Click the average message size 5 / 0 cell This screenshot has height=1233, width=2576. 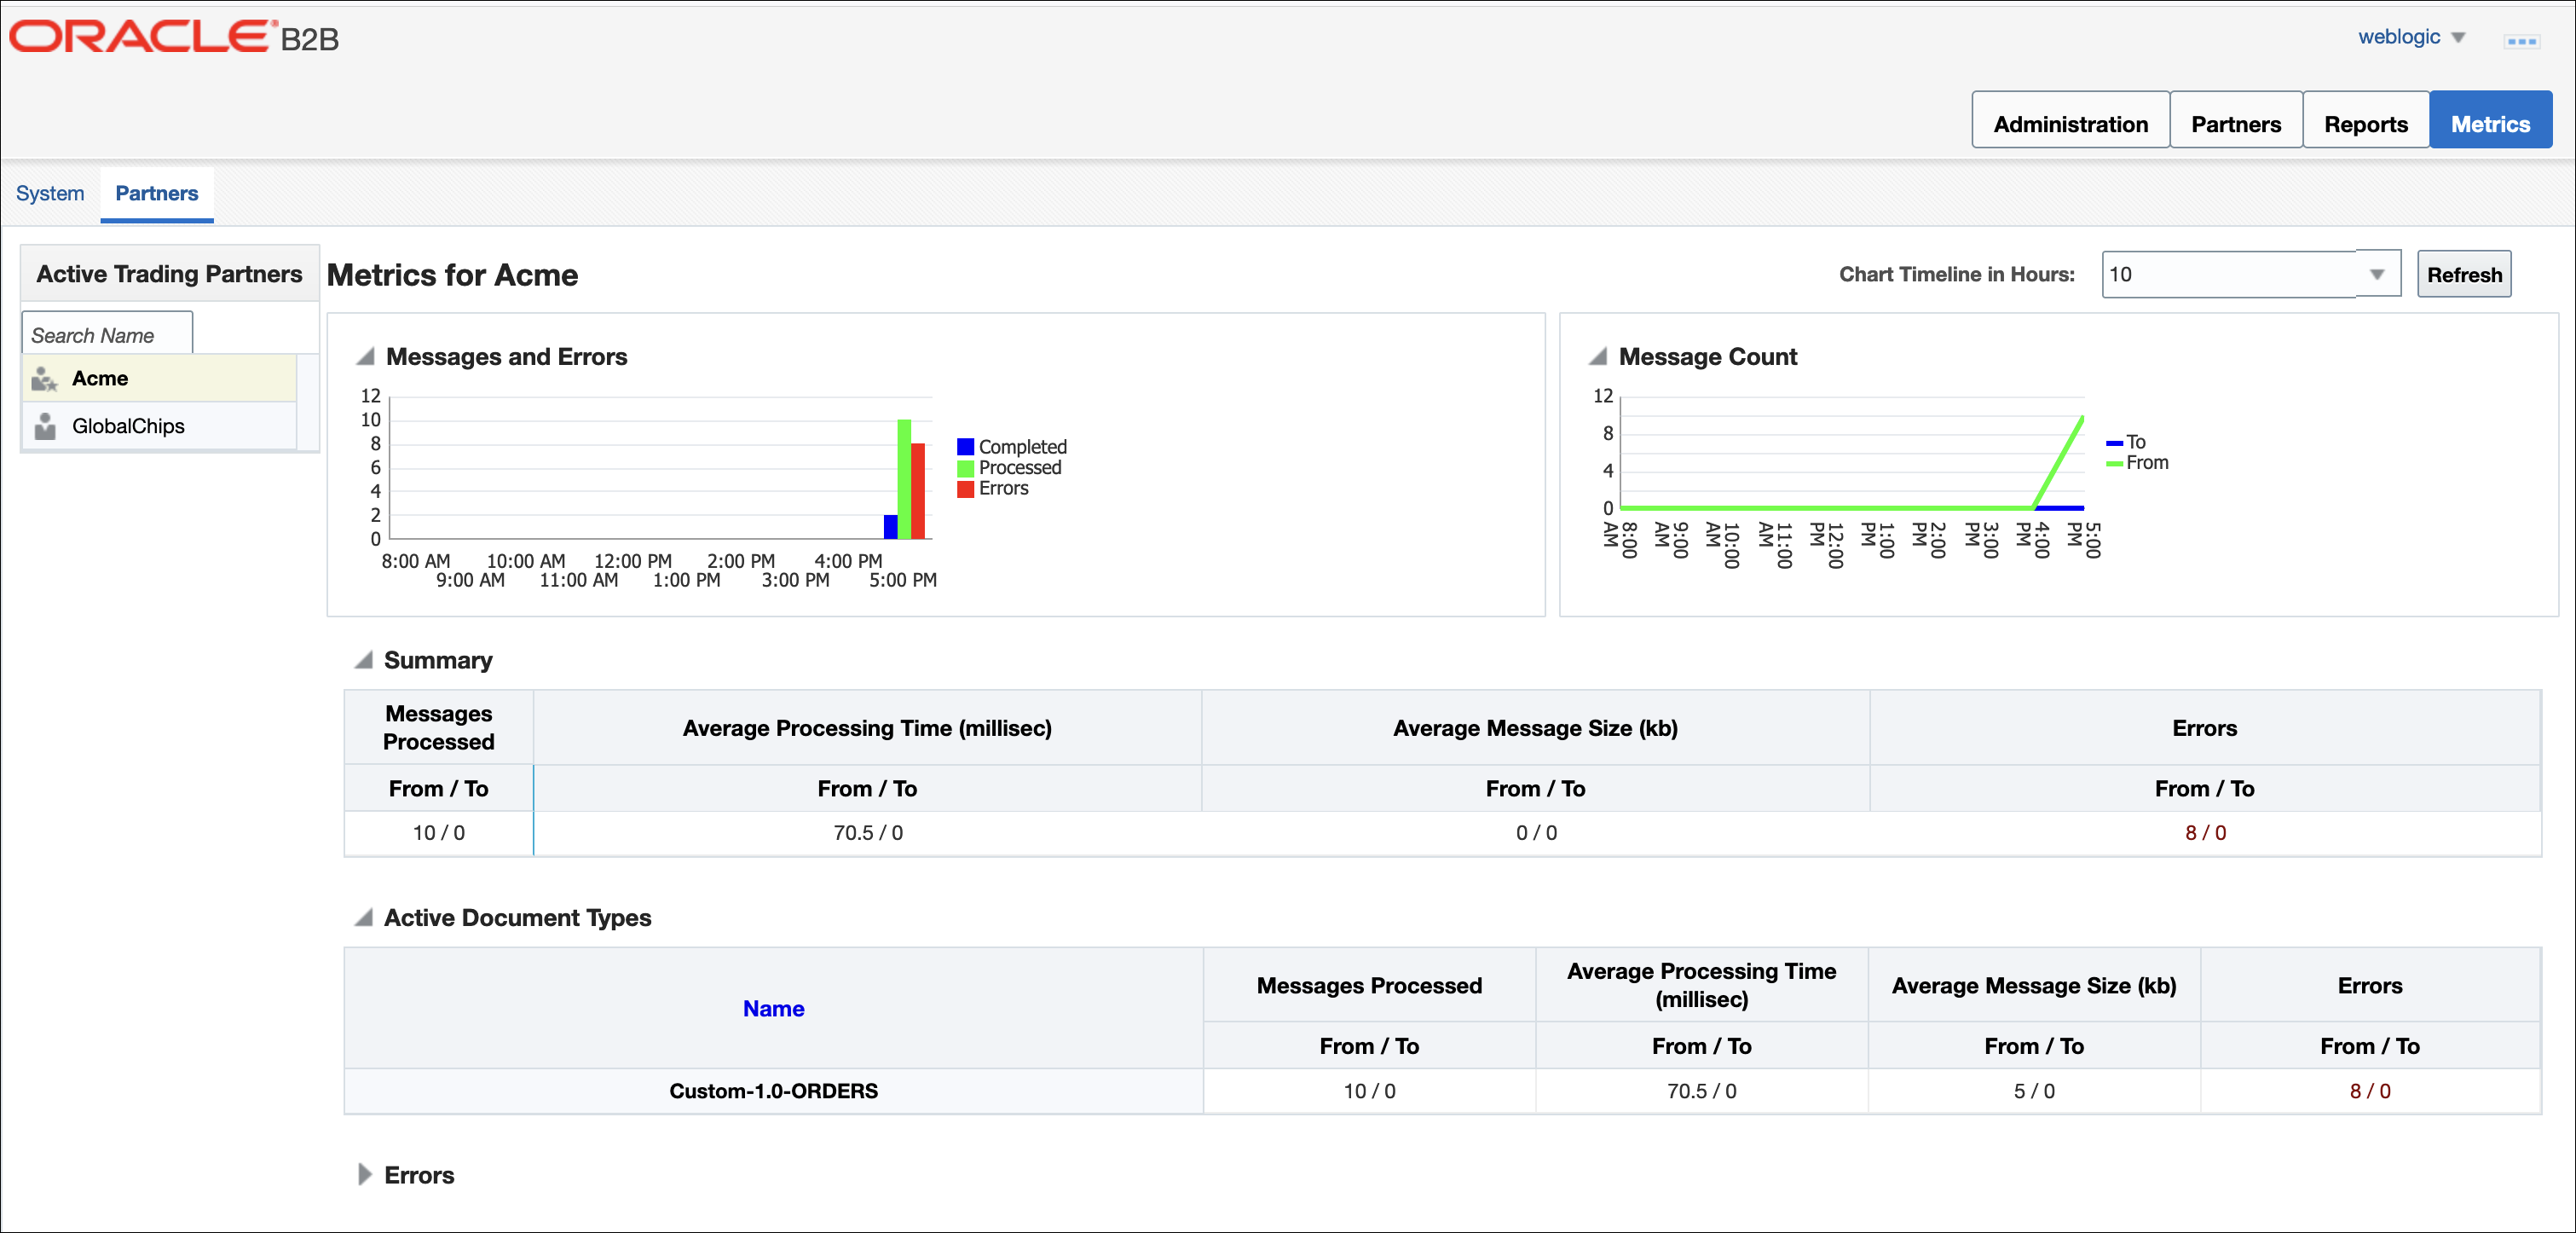[2034, 1091]
